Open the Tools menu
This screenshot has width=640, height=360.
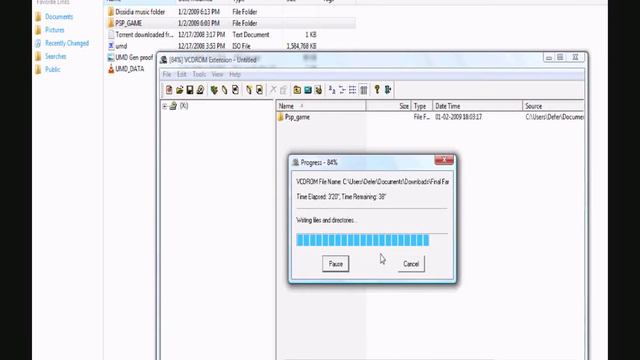click(199, 74)
